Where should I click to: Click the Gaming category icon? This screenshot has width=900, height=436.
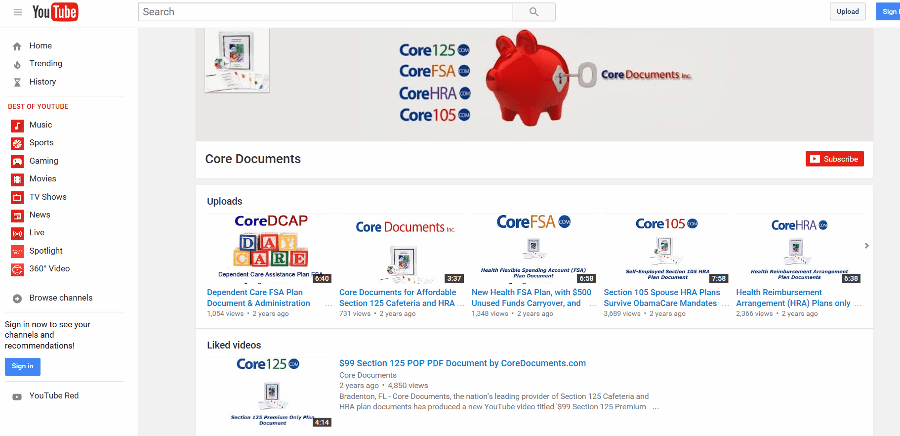point(18,162)
